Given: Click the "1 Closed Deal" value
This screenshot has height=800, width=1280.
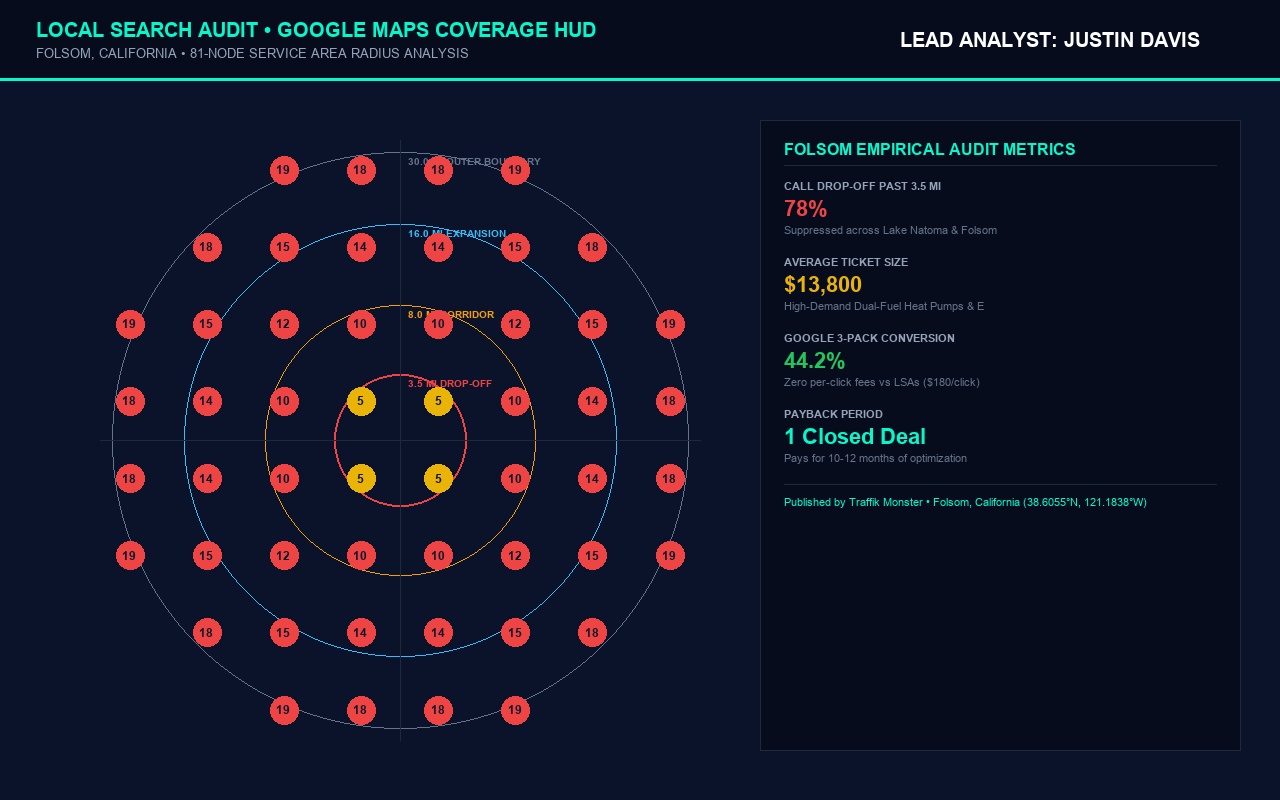Looking at the screenshot, I should tap(855, 437).
